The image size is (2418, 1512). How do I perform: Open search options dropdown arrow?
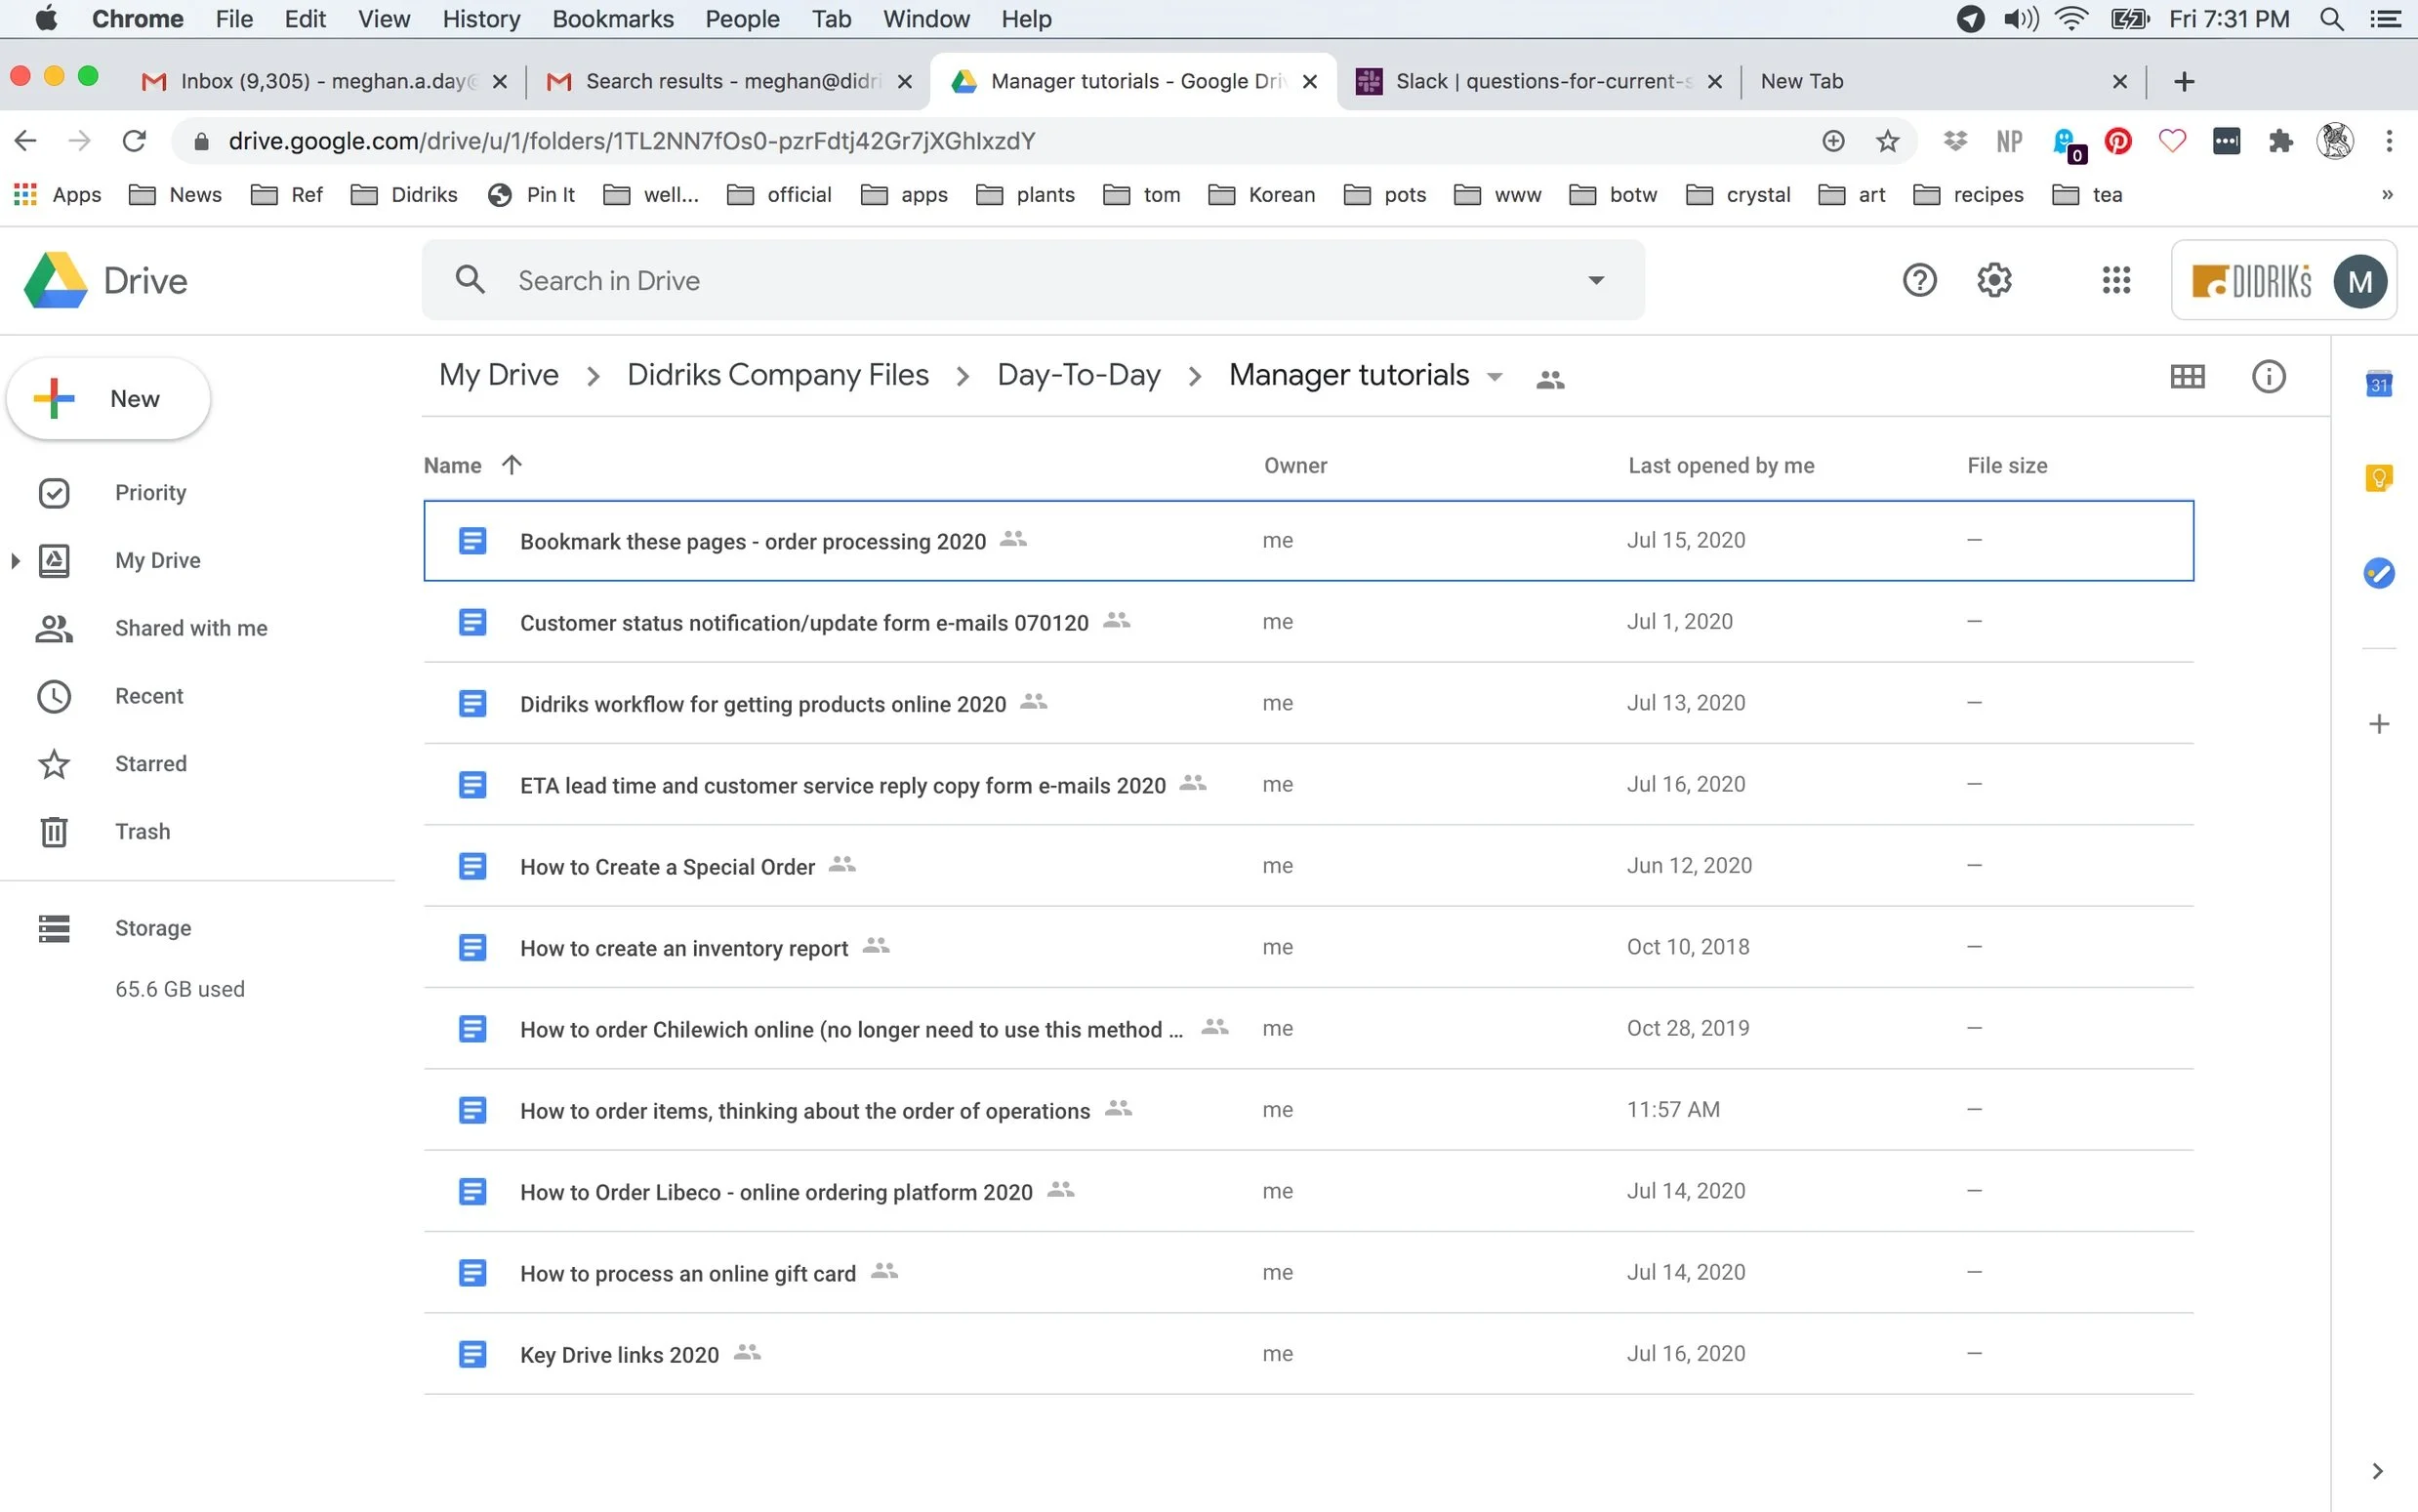pyautogui.click(x=1596, y=281)
